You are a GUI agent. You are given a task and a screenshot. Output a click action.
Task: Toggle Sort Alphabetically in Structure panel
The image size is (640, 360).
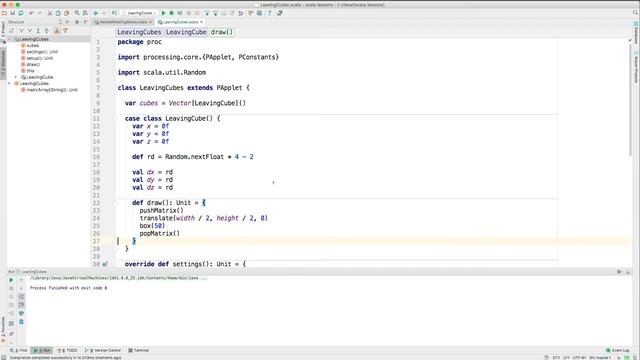coord(22,31)
